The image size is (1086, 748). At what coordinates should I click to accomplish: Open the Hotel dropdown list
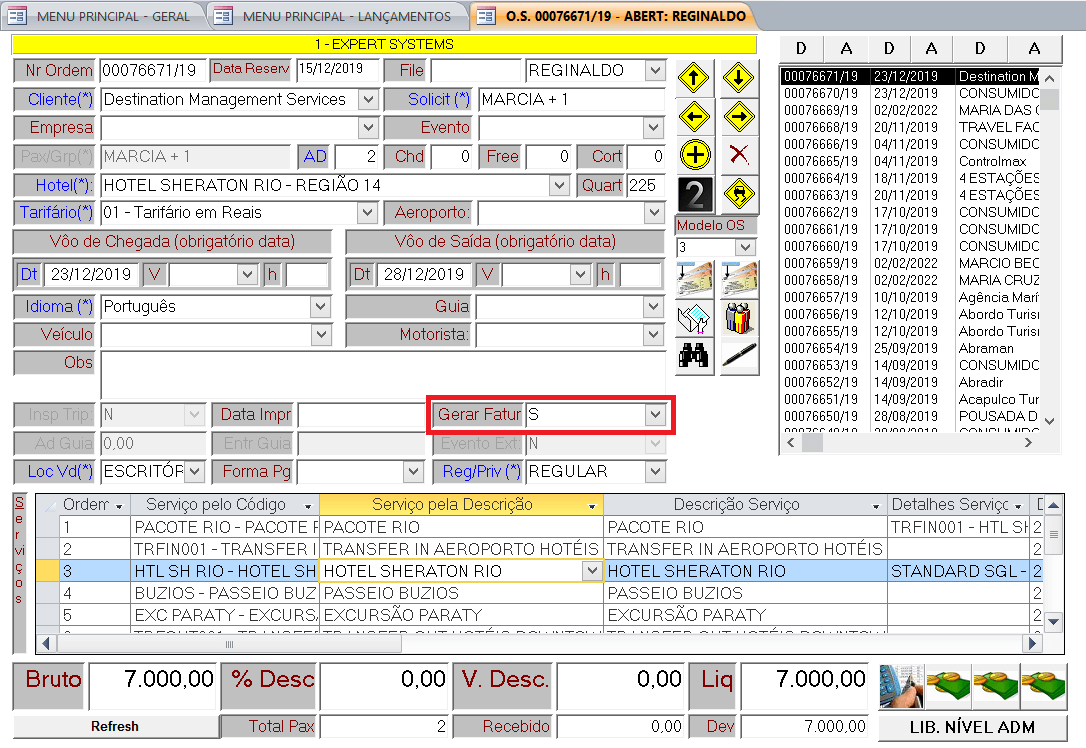(x=558, y=186)
